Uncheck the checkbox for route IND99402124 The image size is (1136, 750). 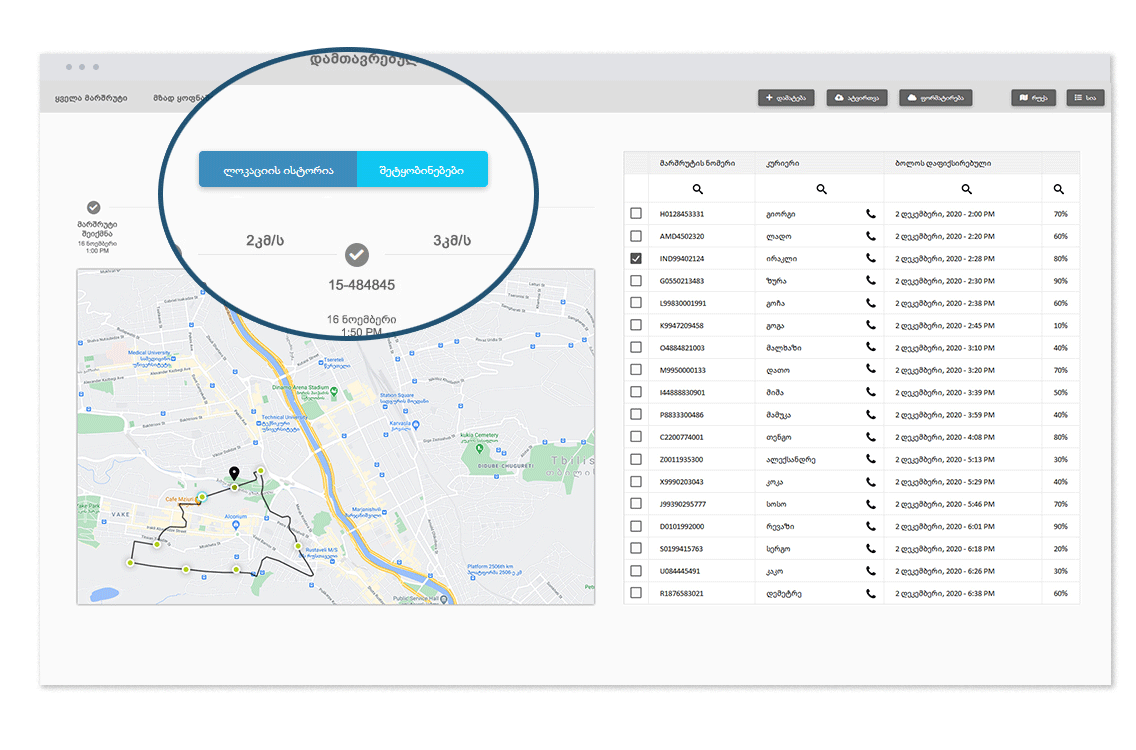636,258
